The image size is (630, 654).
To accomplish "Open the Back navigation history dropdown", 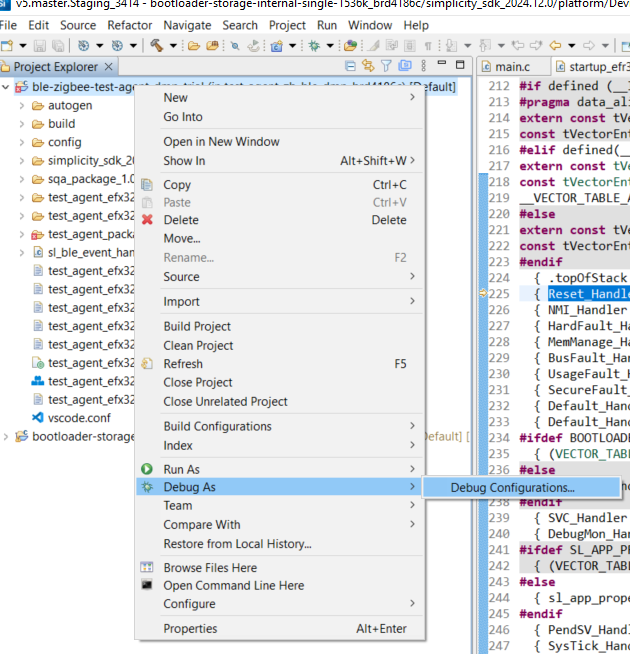I will [572, 45].
